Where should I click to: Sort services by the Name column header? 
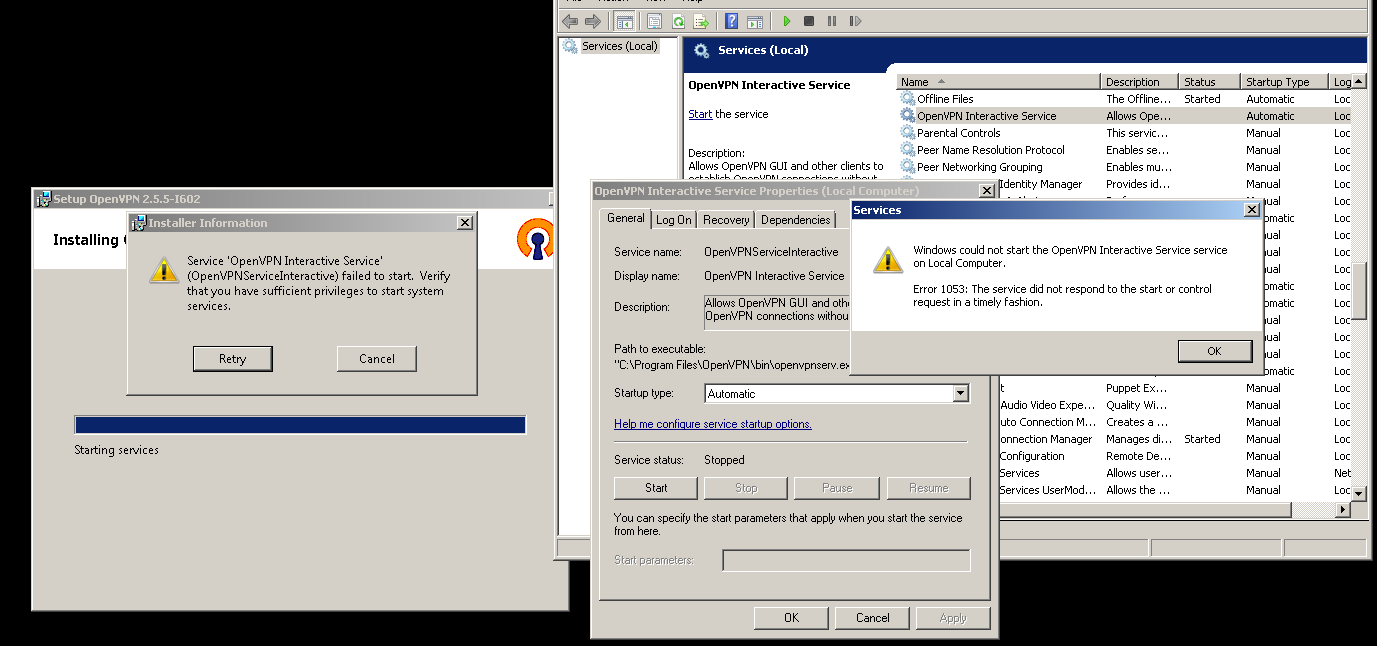point(998,82)
